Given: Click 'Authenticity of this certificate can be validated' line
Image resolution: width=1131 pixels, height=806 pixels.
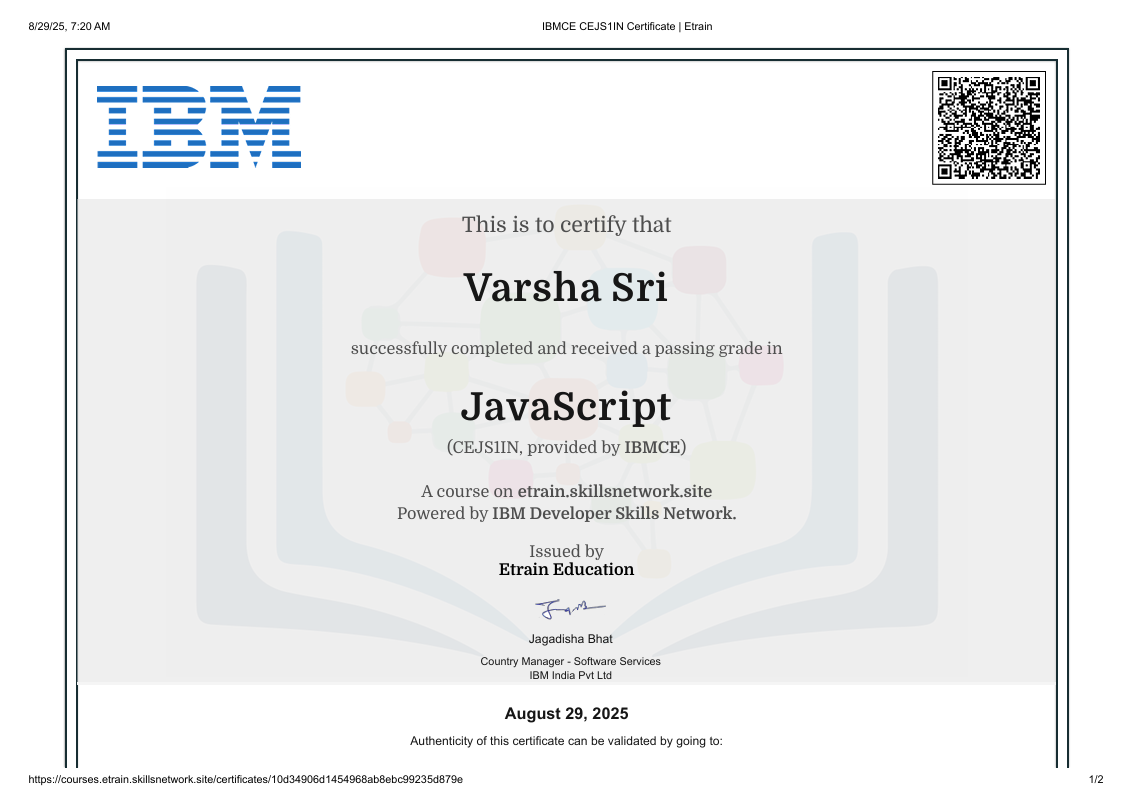Looking at the screenshot, I should tap(566, 741).
